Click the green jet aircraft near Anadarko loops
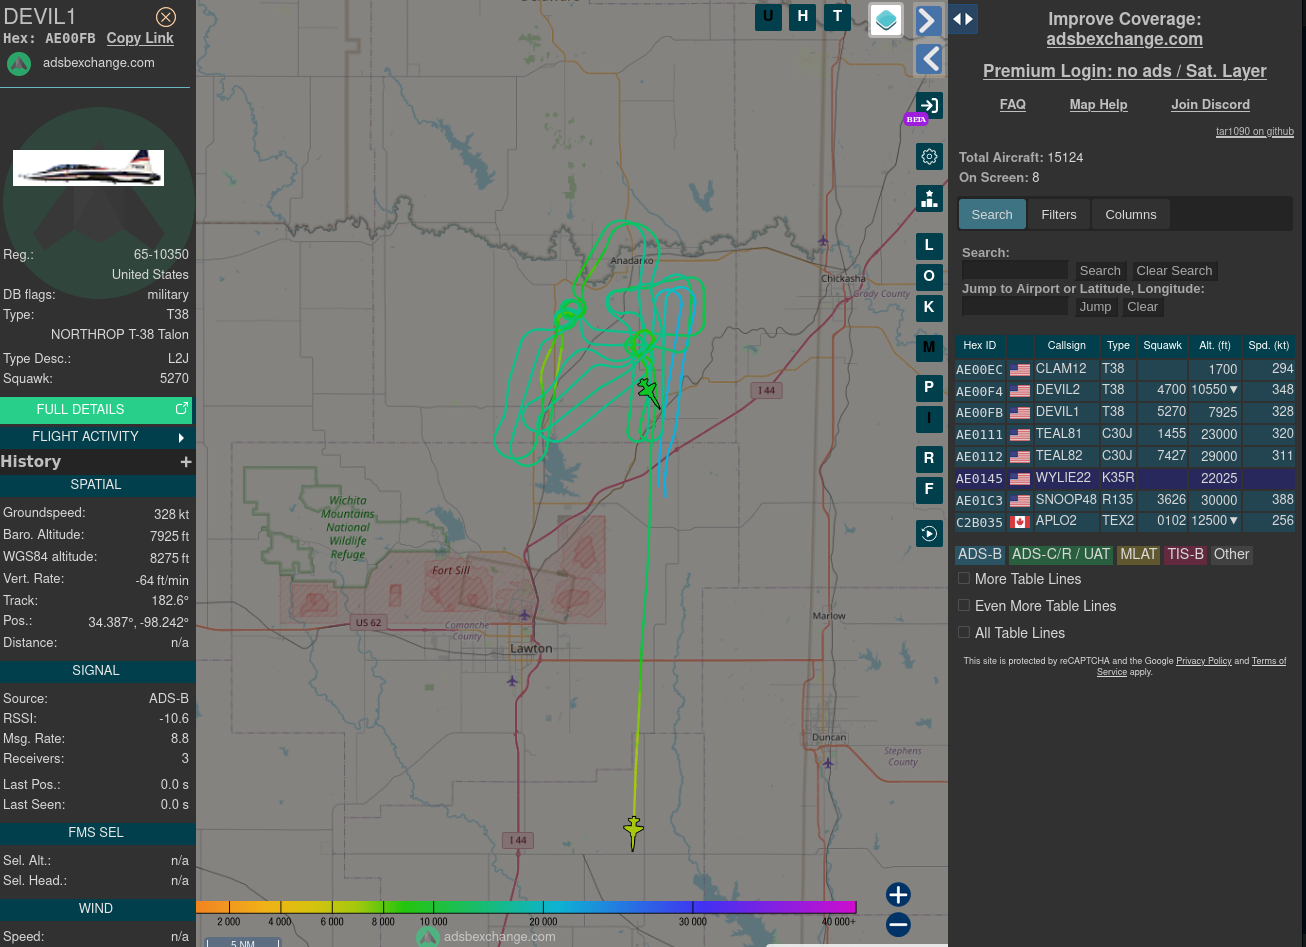Screen dimensions: 1306x947 pos(649,392)
